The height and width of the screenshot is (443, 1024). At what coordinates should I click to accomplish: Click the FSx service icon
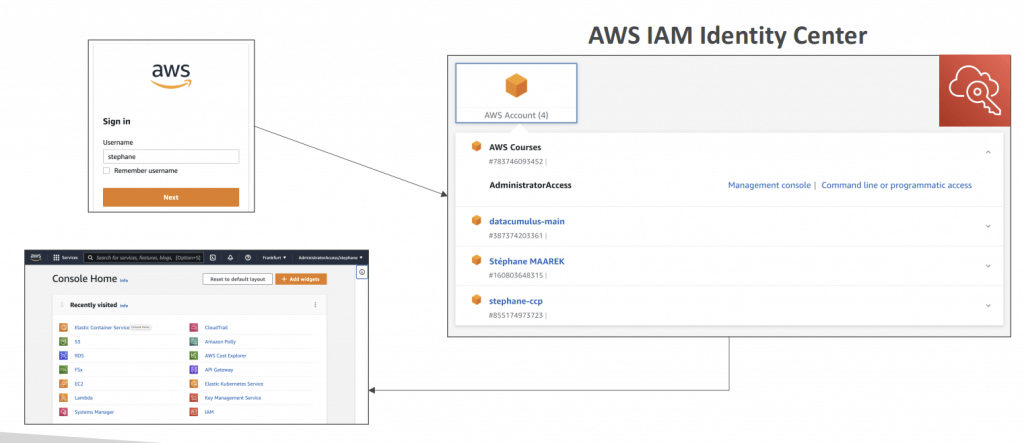63,370
